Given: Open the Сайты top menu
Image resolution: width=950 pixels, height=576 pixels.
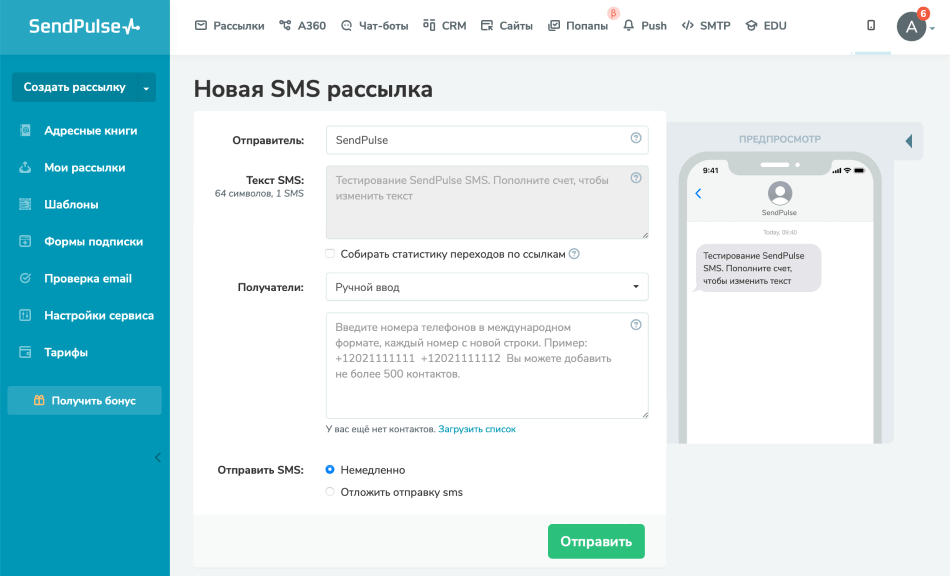Looking at the screenshot, I should [x=507, y=25].
